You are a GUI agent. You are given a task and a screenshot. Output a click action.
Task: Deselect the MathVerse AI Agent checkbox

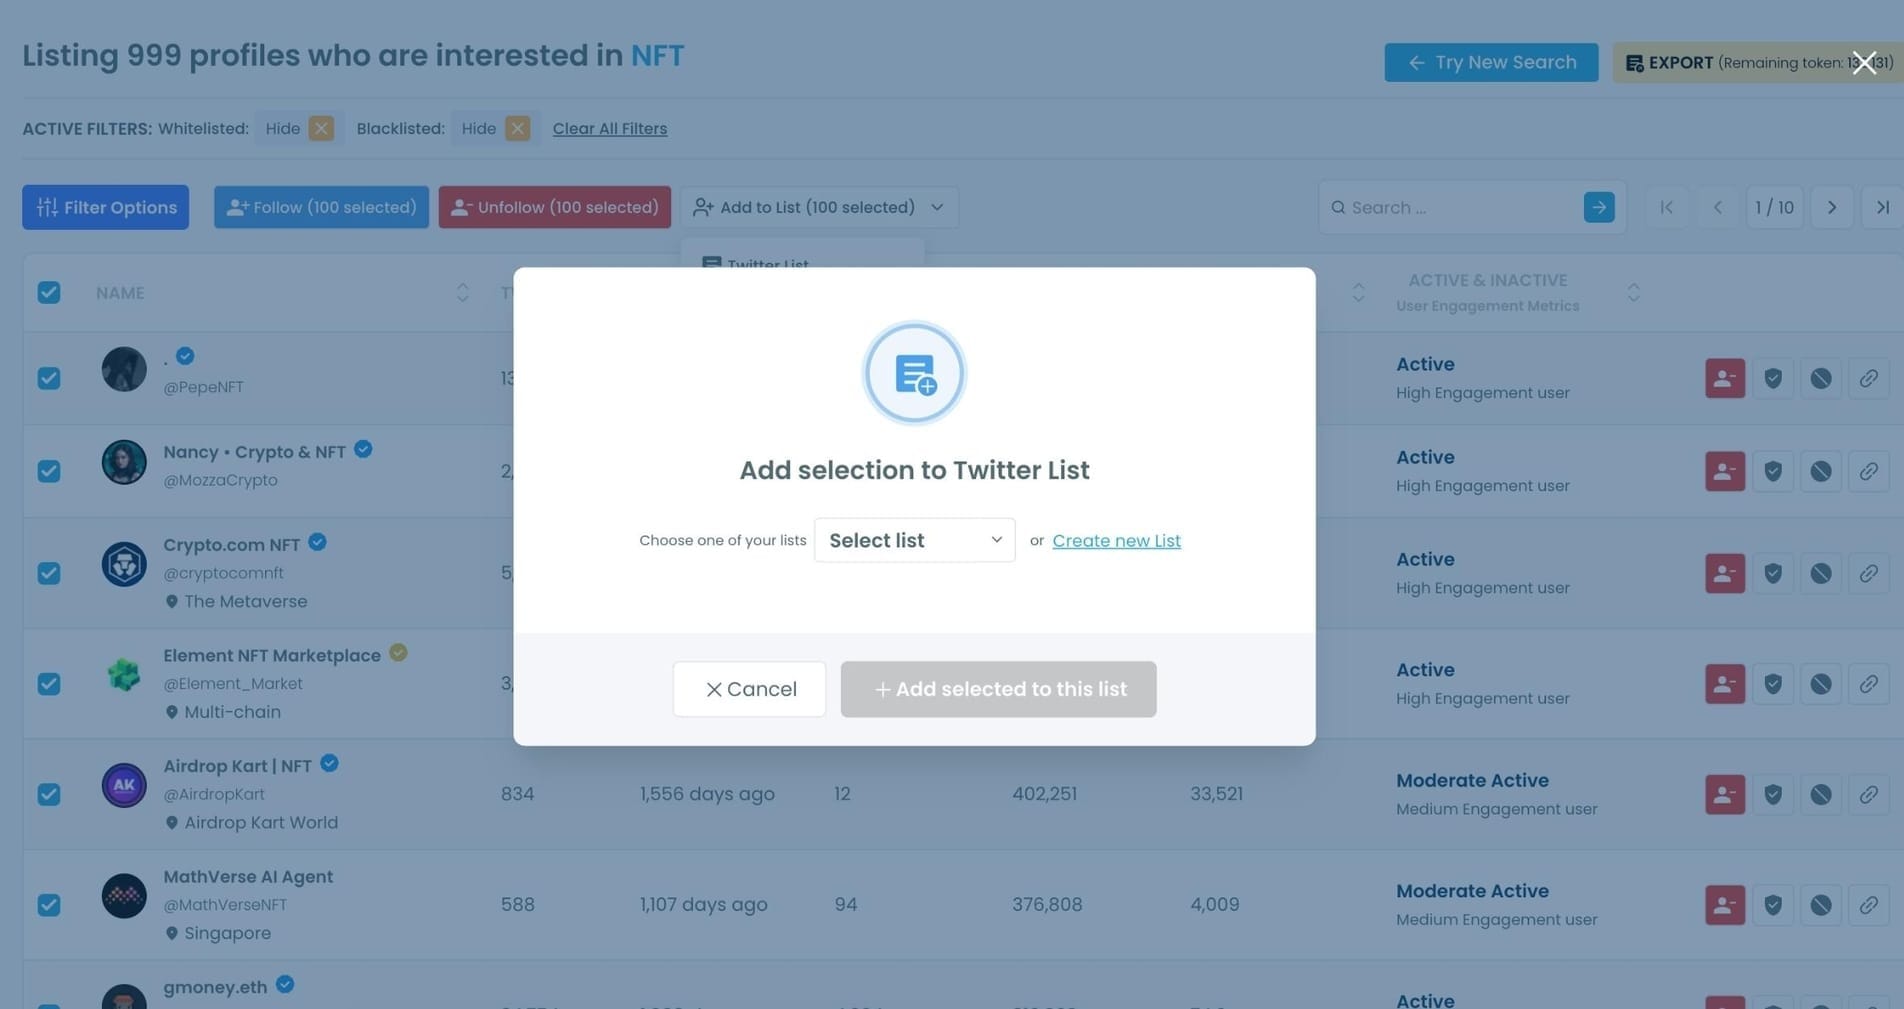pyautogui.click(x=48, y=904)
